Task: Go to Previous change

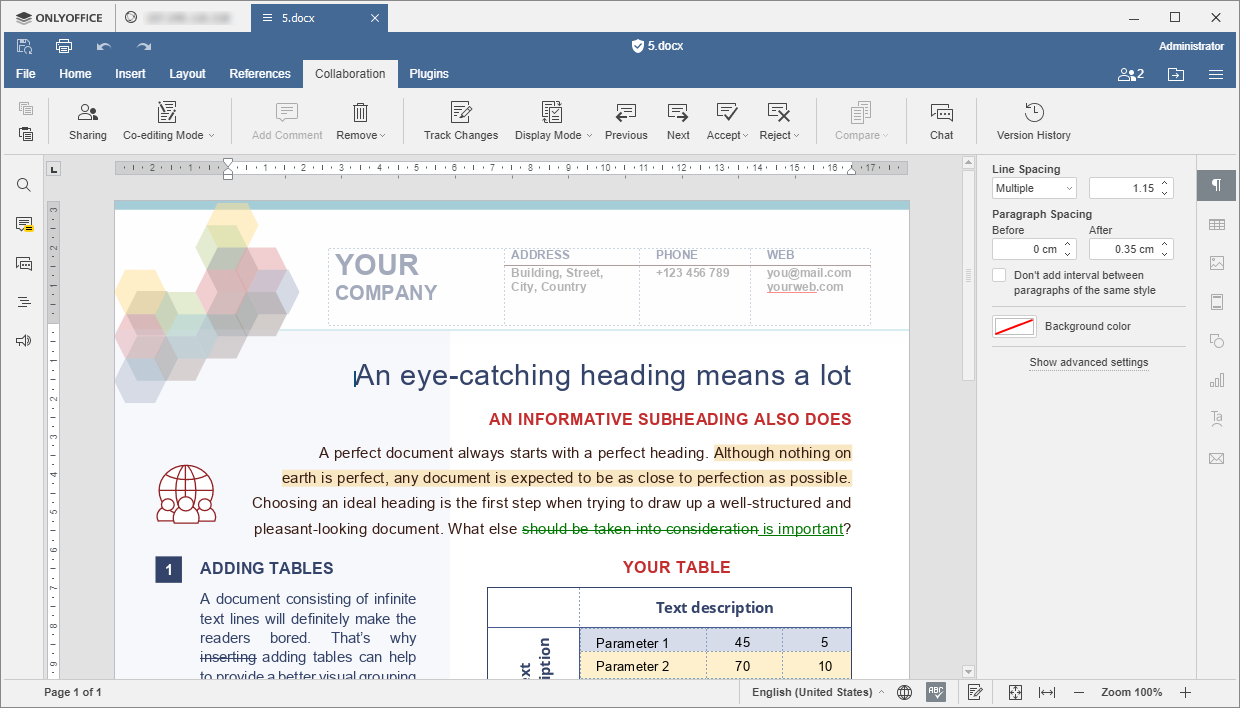Action: 626,113
